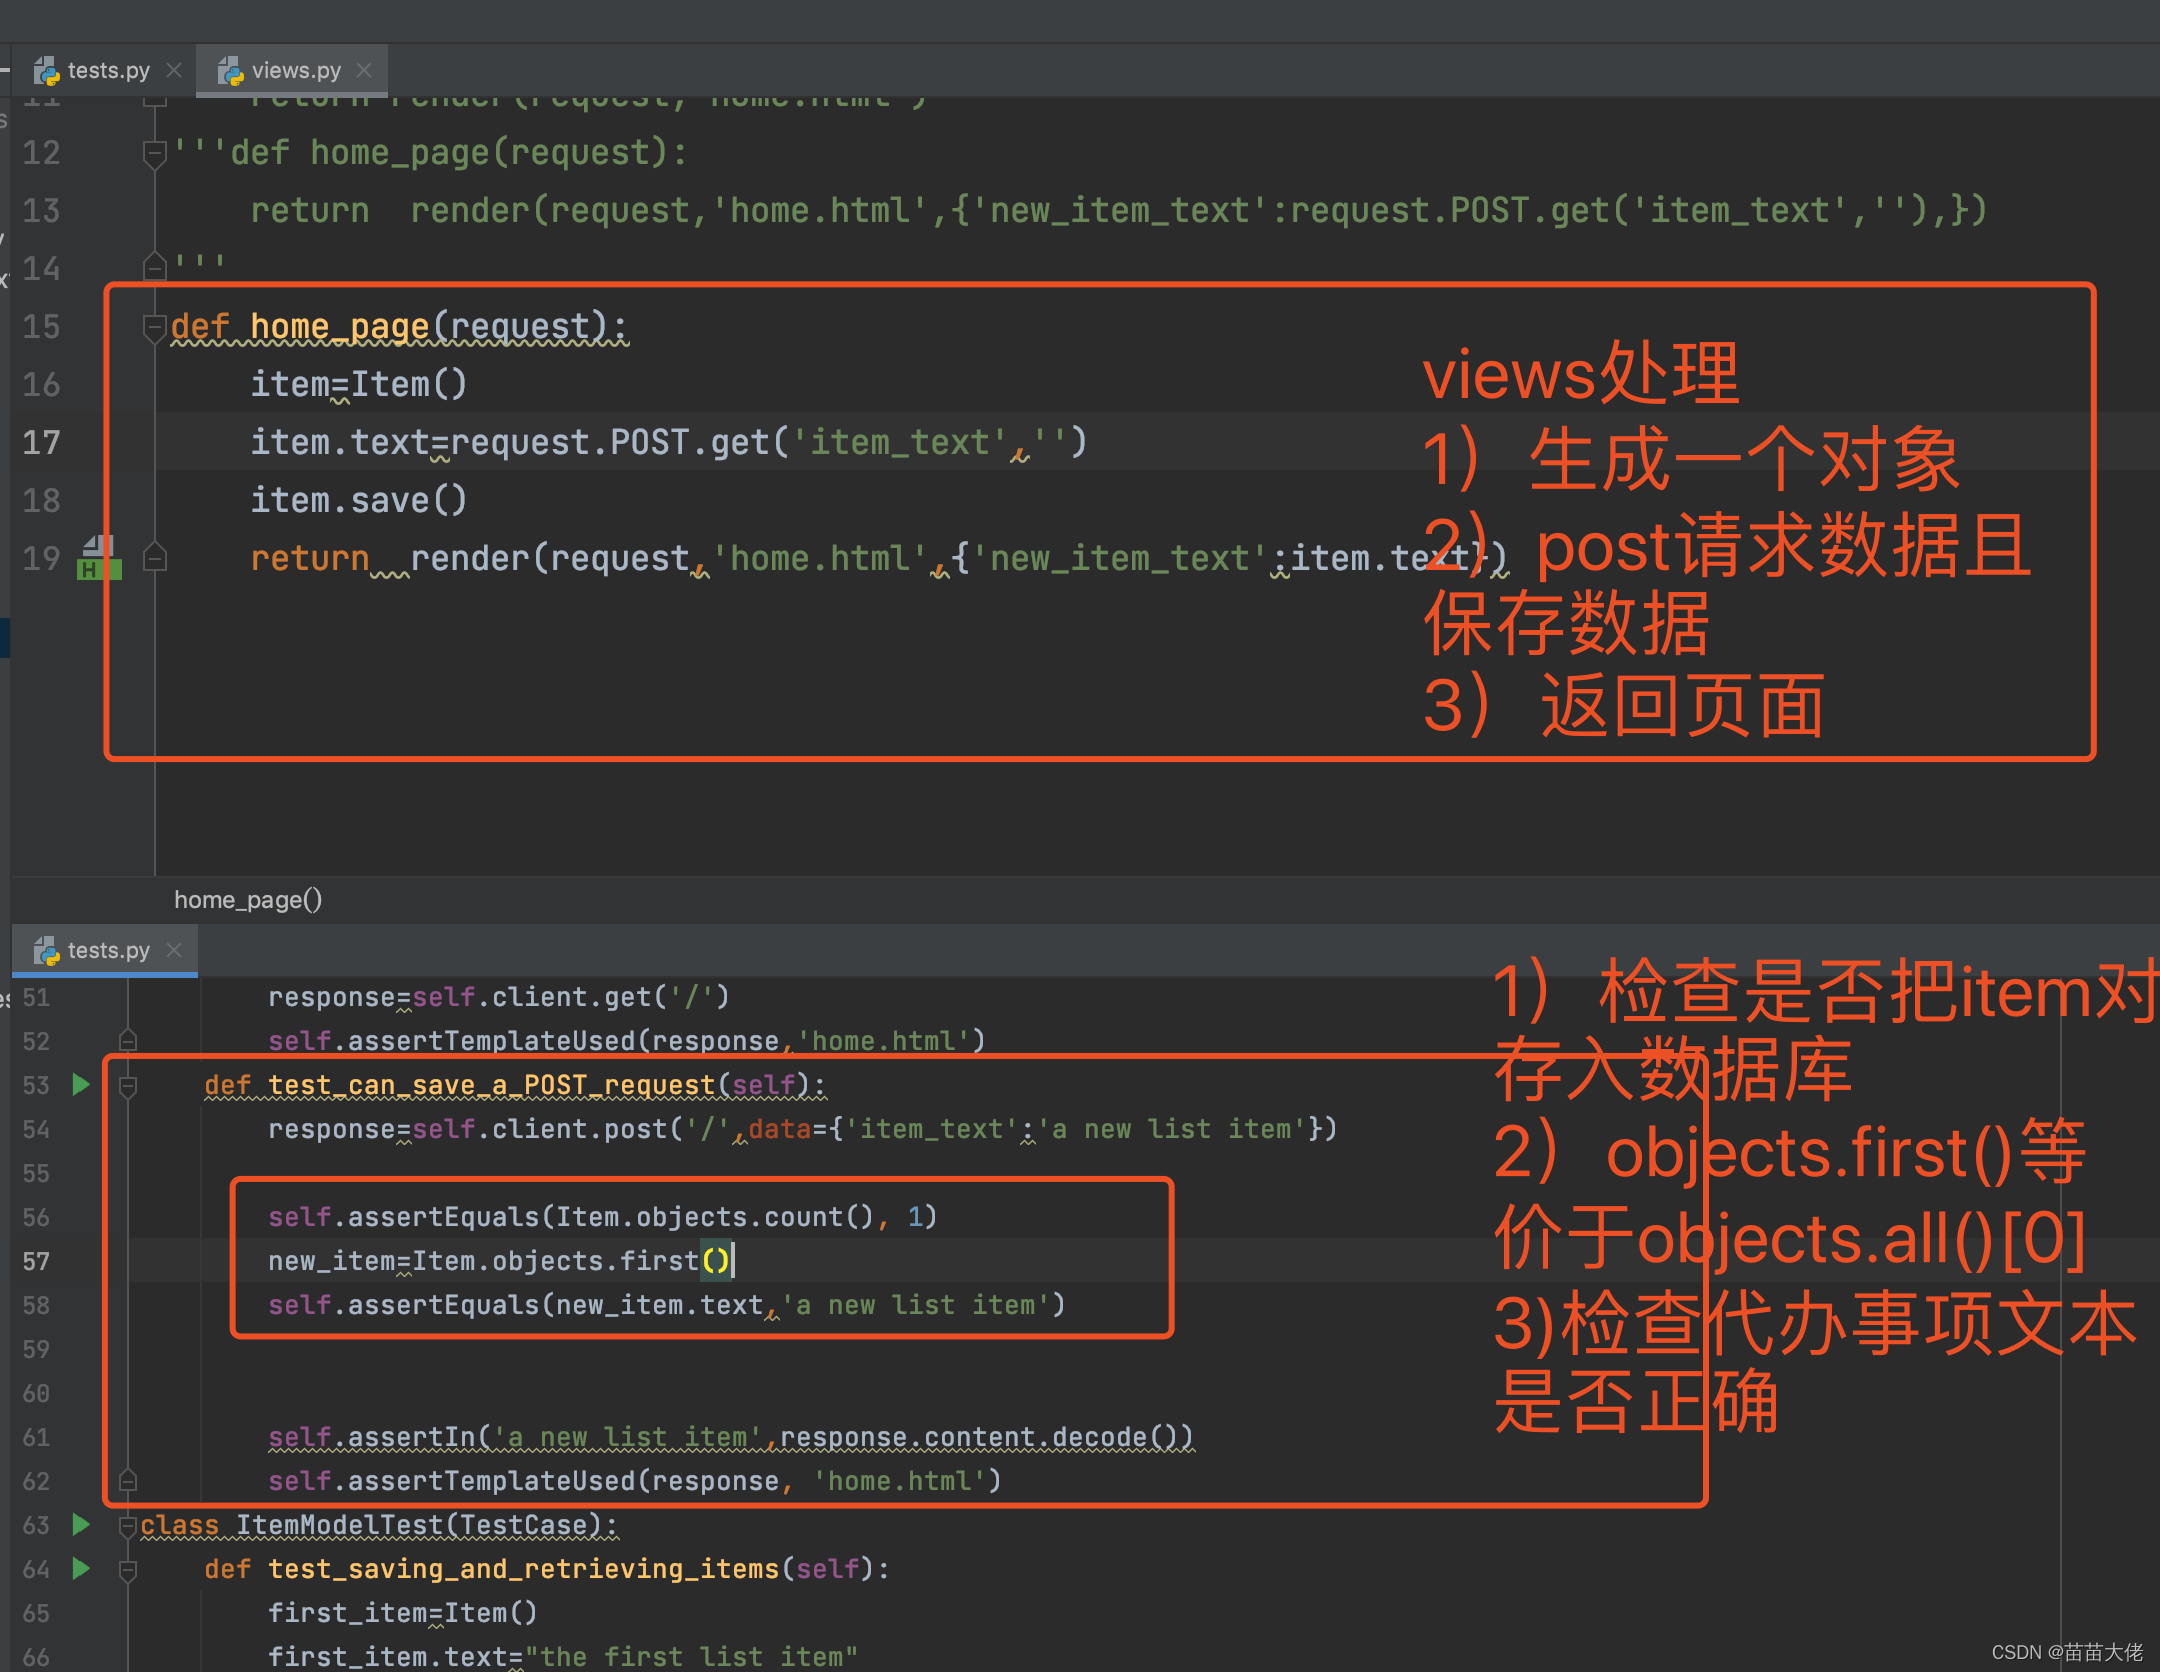
Task: Close the tests.py tab in the top editor
Action: coord(174,70)
